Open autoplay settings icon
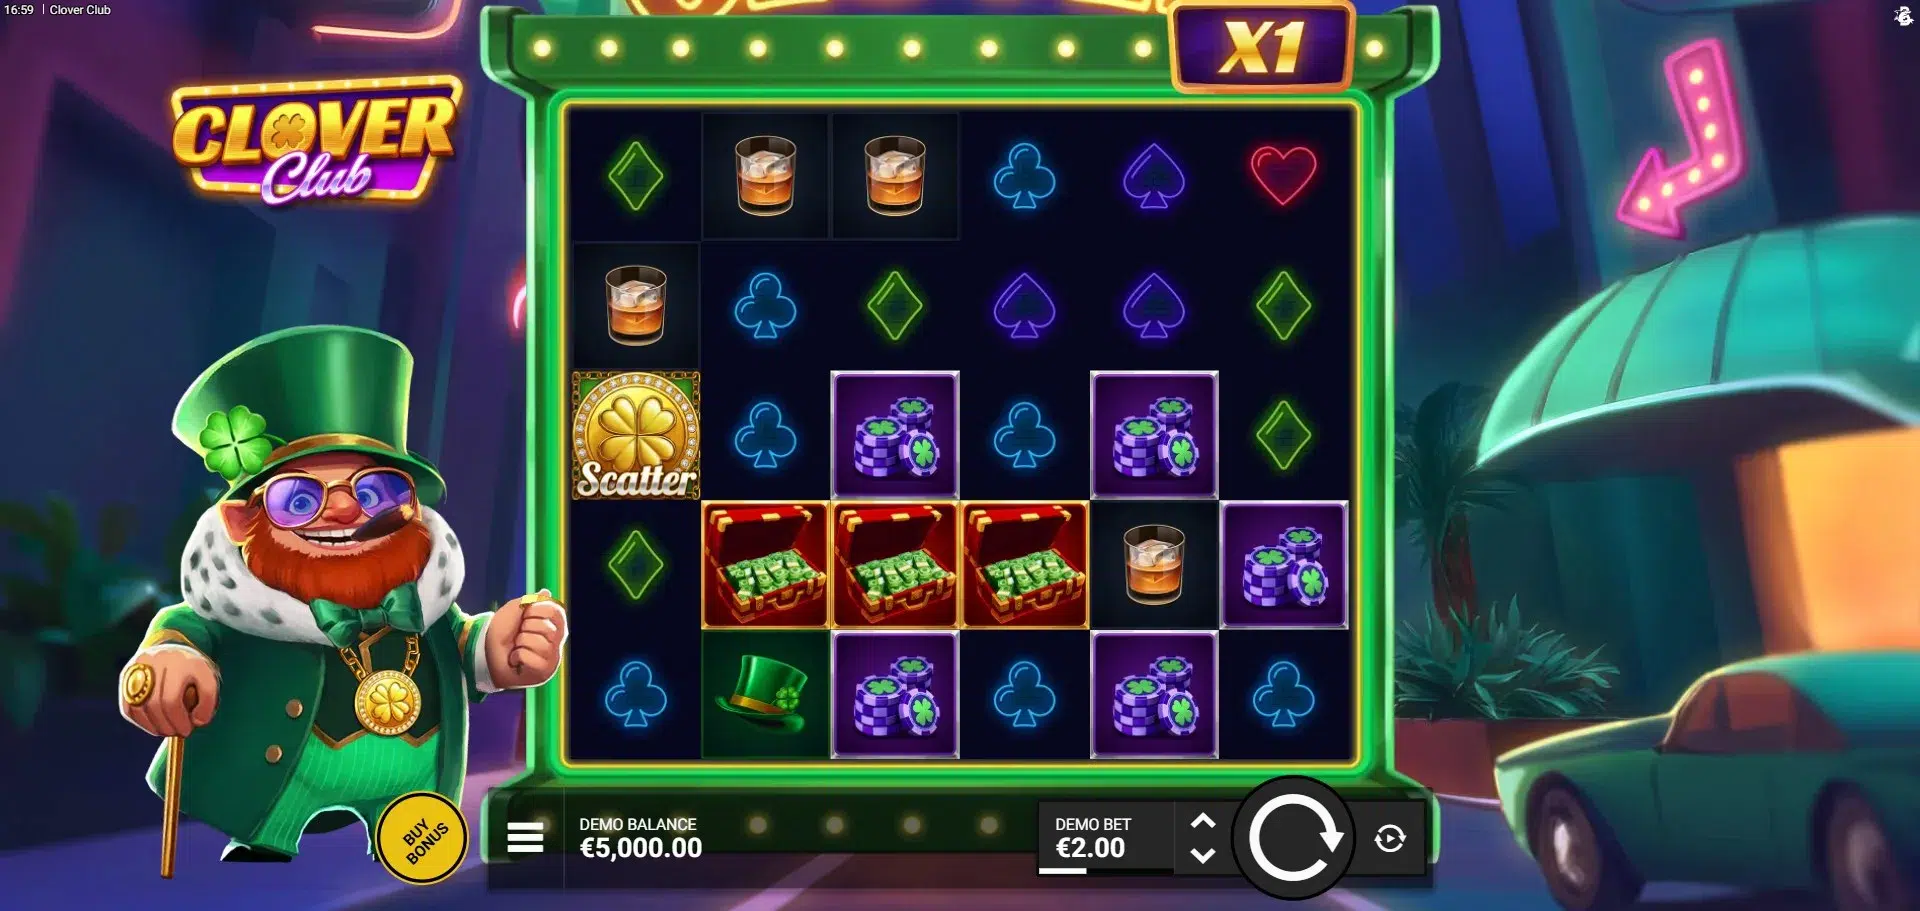1920x911 pixels. pyautogui.click(x=1390, y=838)
